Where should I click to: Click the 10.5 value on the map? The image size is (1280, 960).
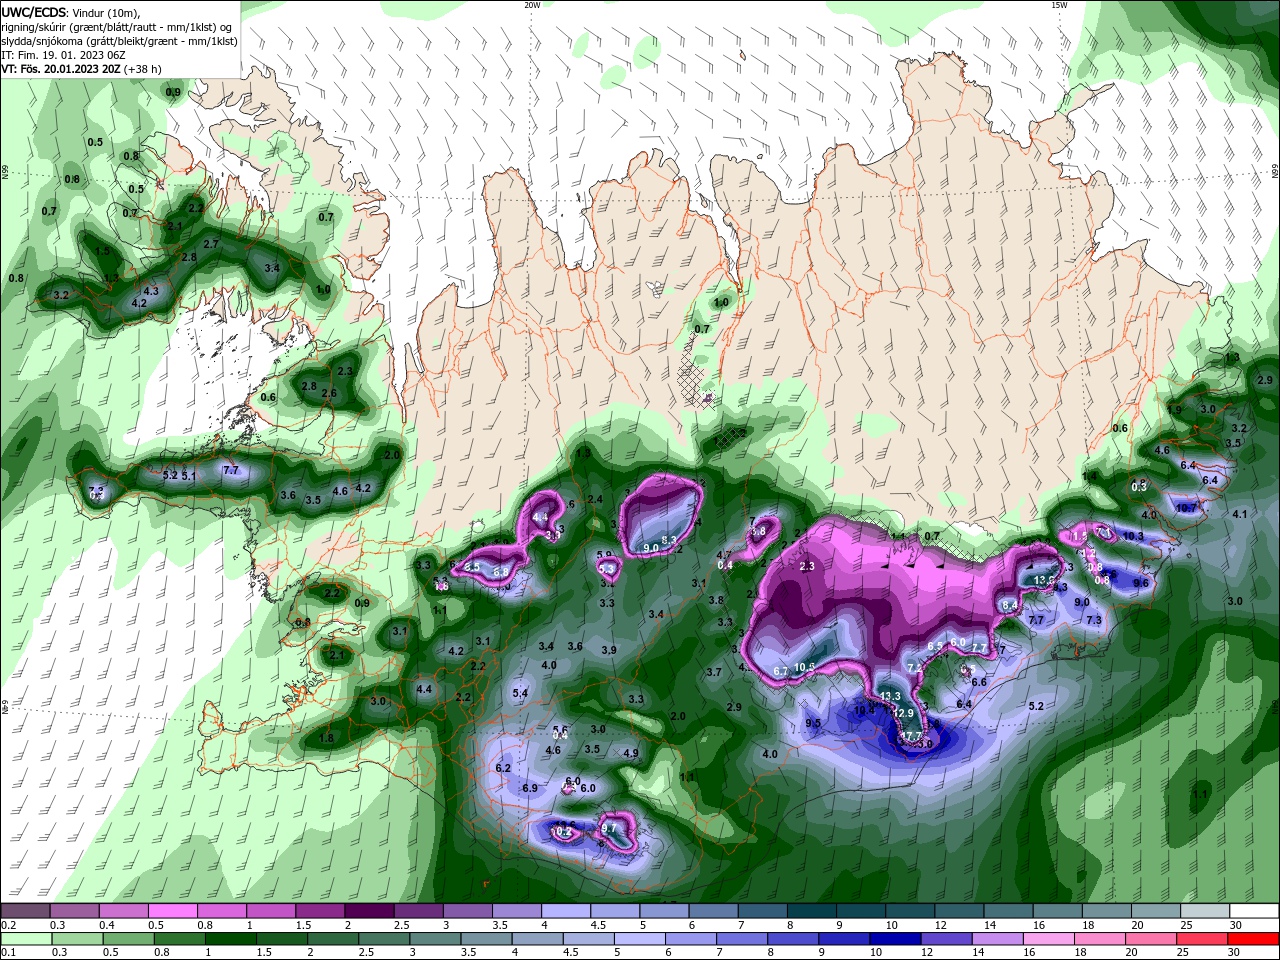click(x=805, y=667)
